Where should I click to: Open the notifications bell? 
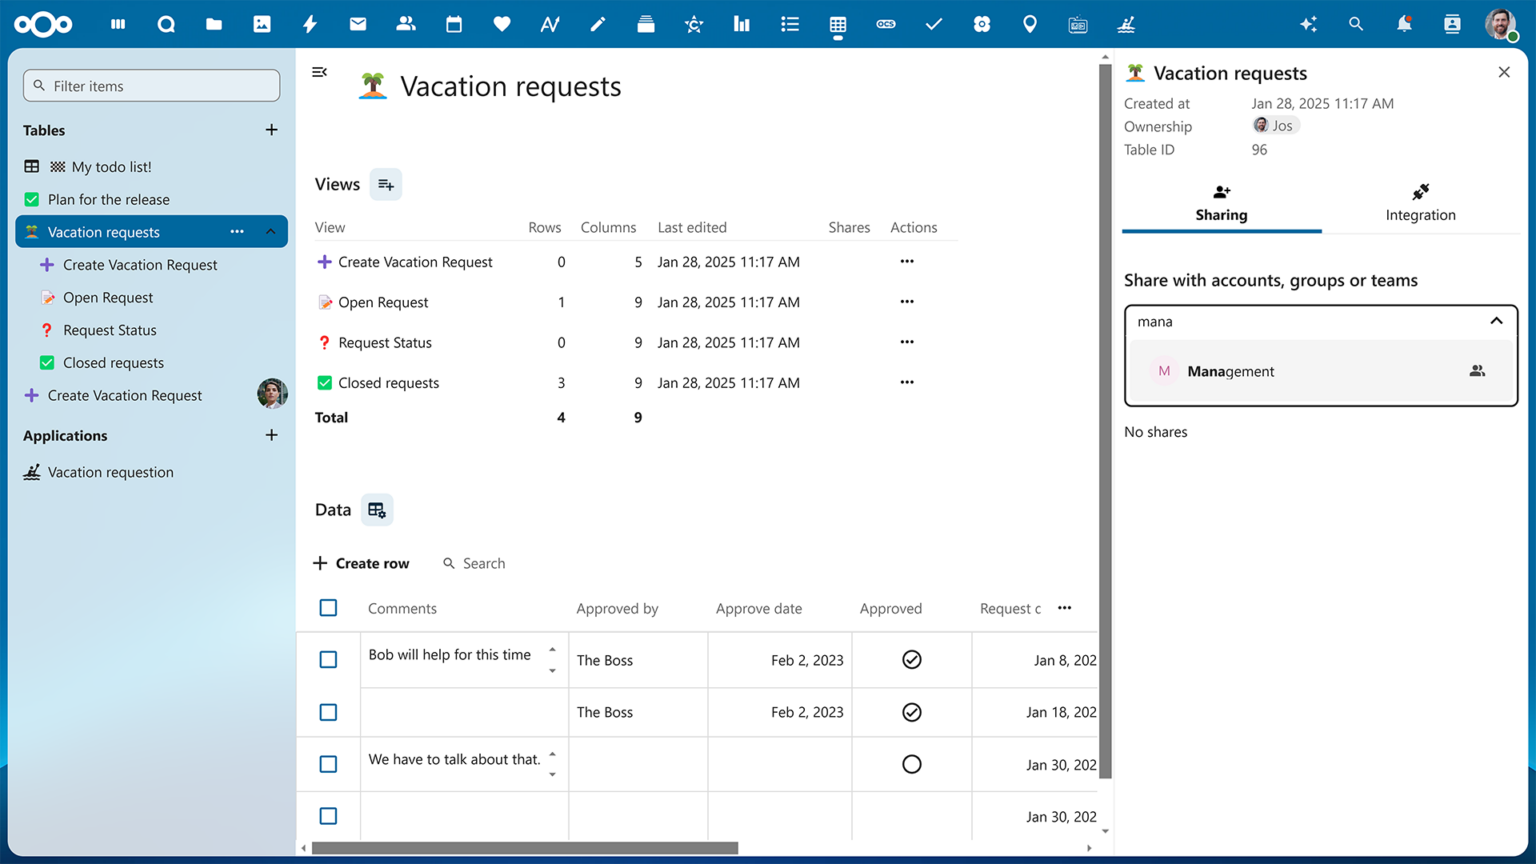[1404, 24]
